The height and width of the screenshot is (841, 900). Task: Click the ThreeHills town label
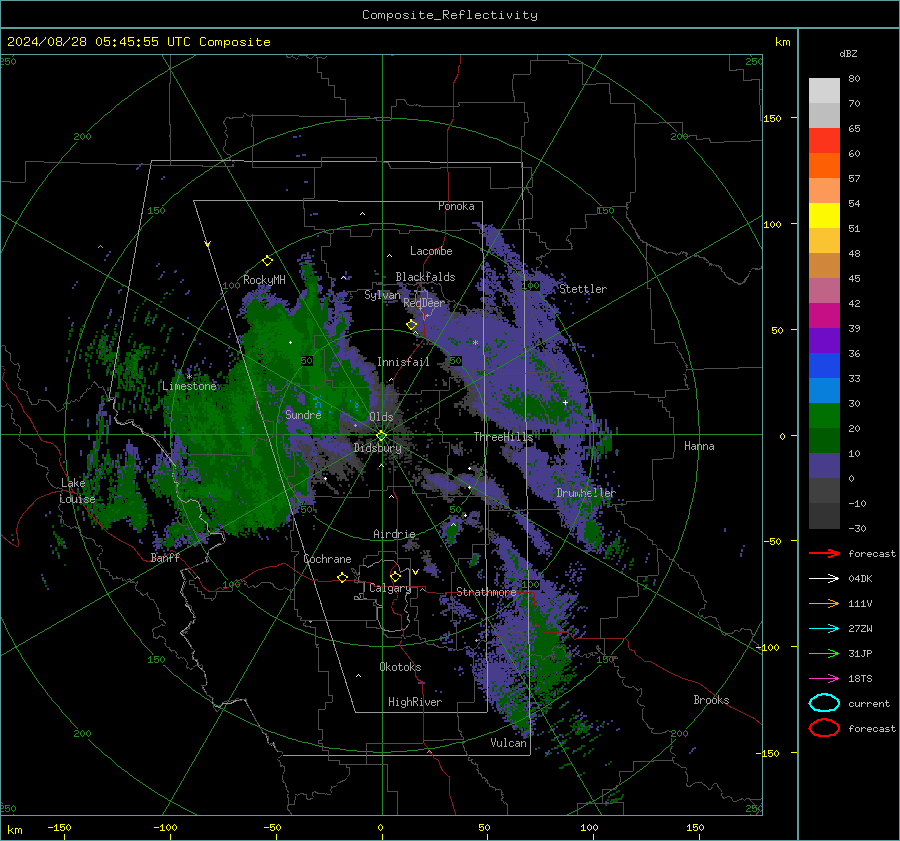[503, 437]
